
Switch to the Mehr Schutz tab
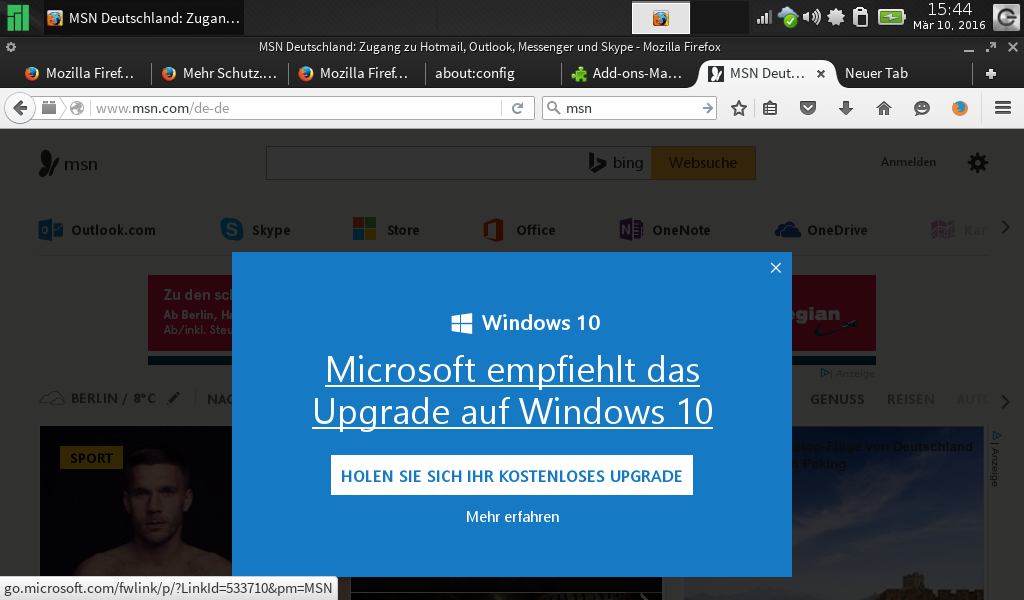point(219,74)
